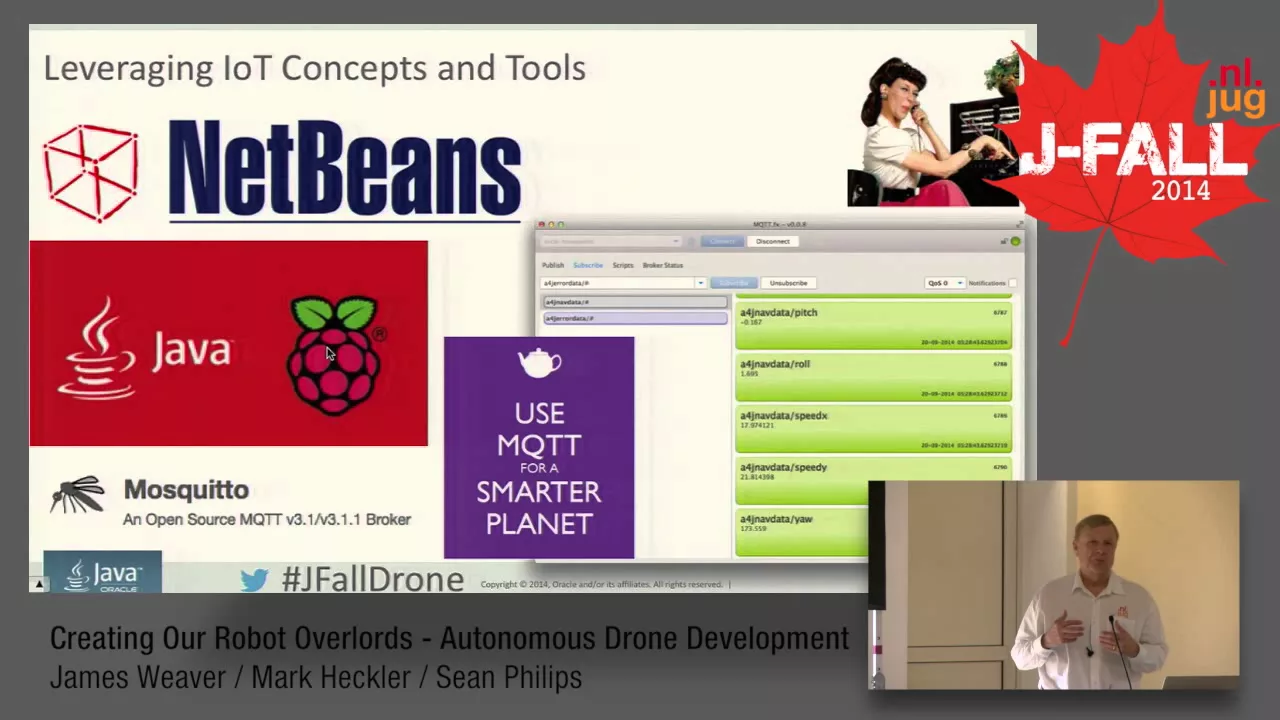Select the a4jnavdata/pitch message
This screenshot has height=720, width=1280.
[873, 326]
